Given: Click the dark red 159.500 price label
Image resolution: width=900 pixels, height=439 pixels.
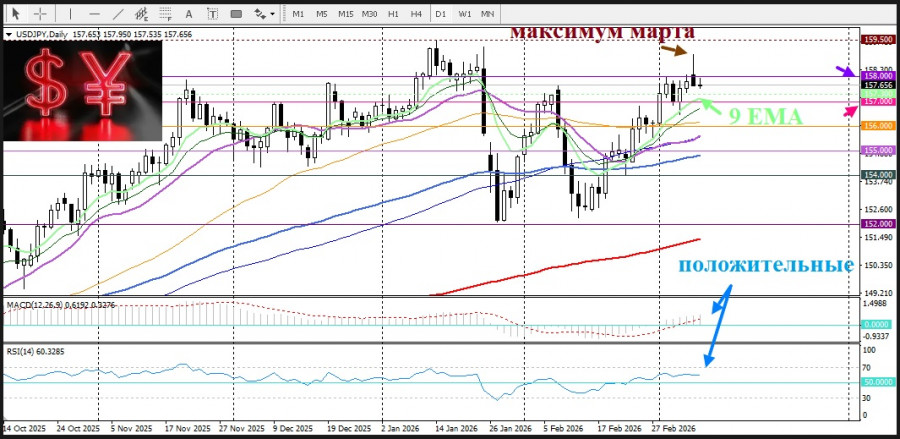Looking at the screenshot, I should [876, 40].
